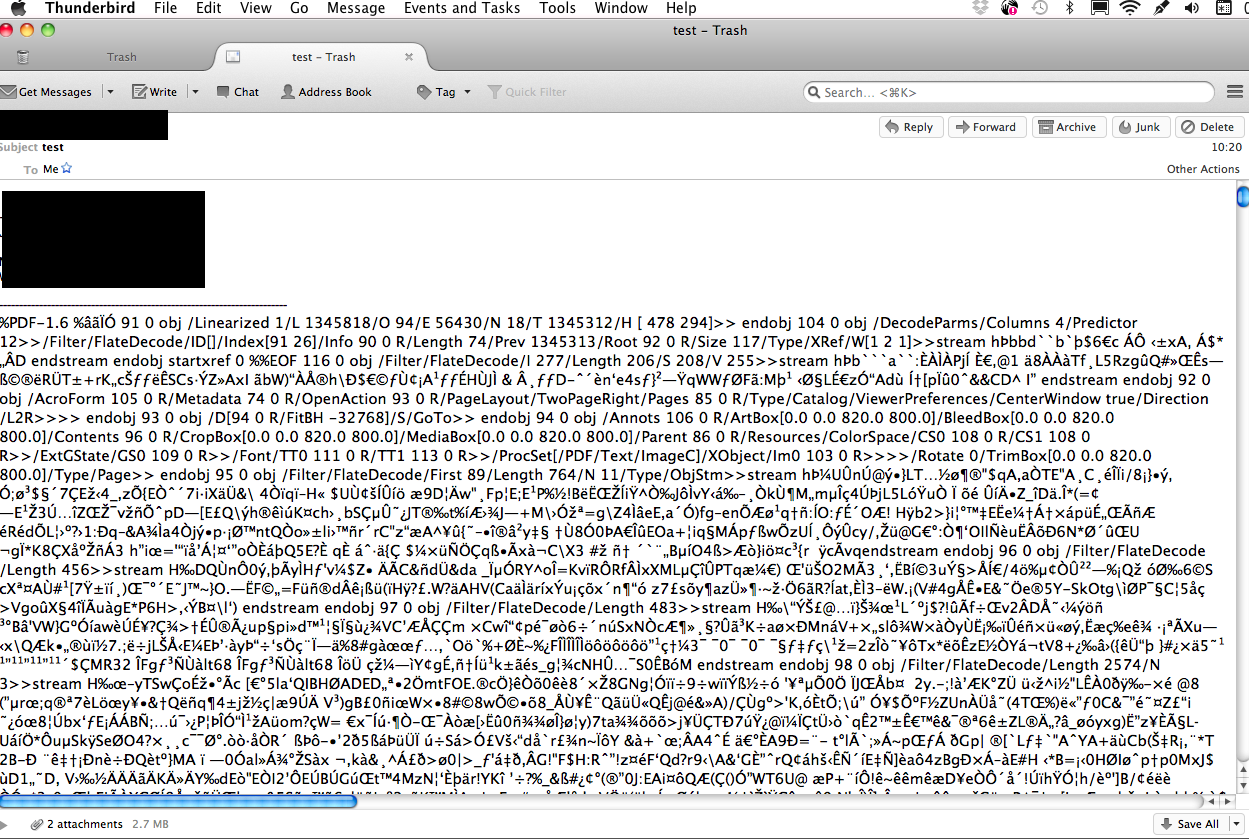Star the contact next to Me
The height and width of the screenshot is (839, 1249).
point(67,169)
